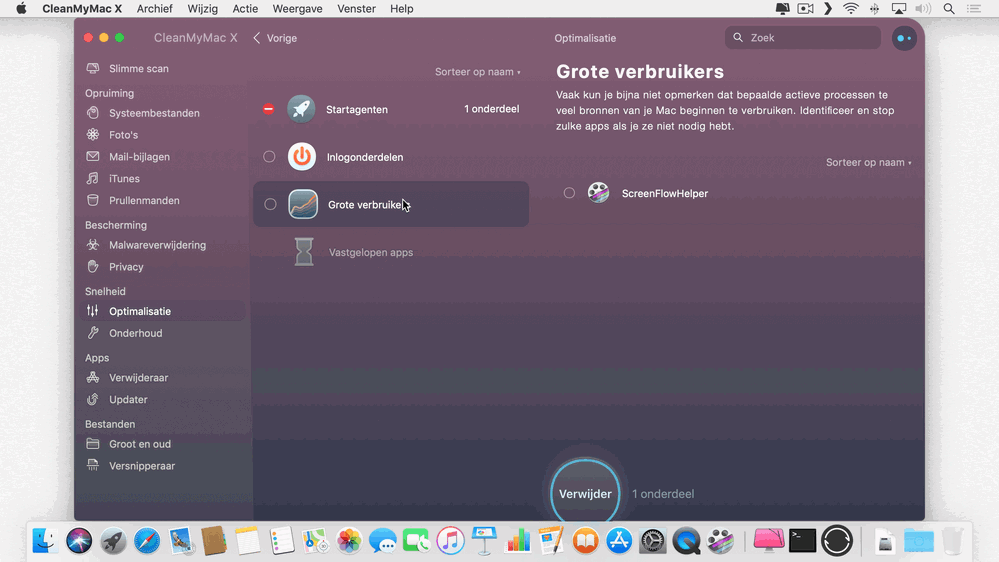Open the Actie menu
Screen dimensions: 999x562
[245, 9]
